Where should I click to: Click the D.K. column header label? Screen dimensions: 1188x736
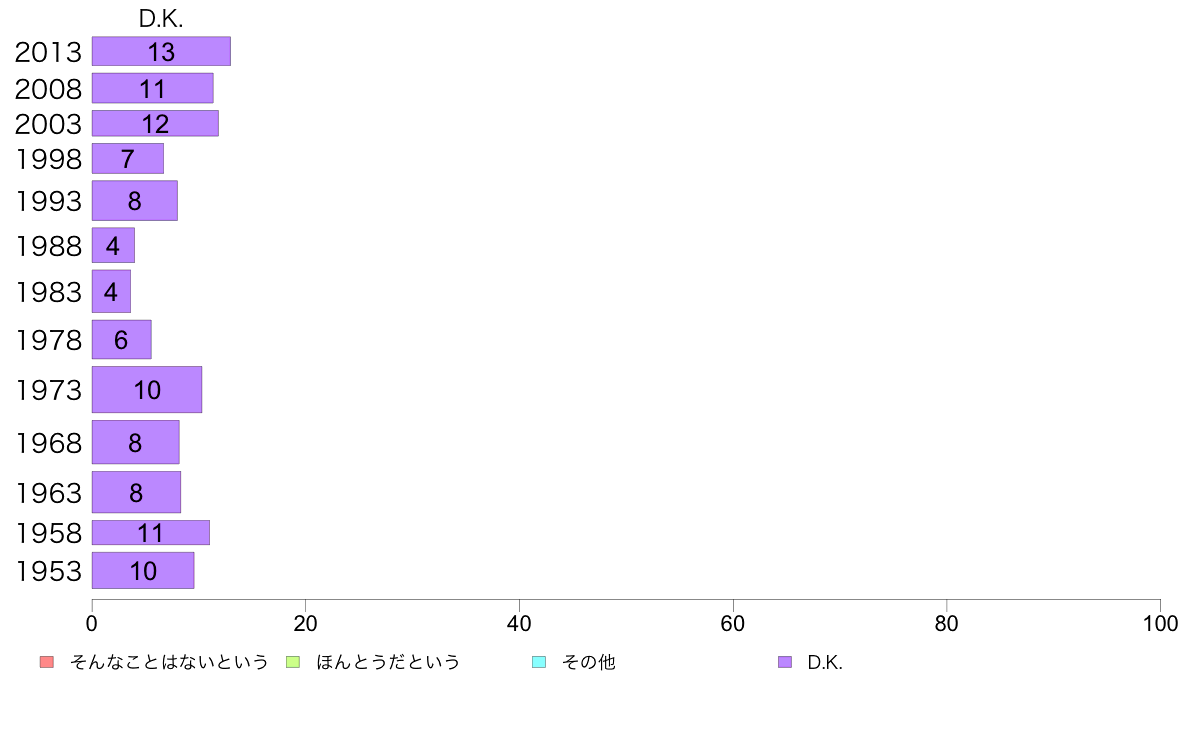161,19
